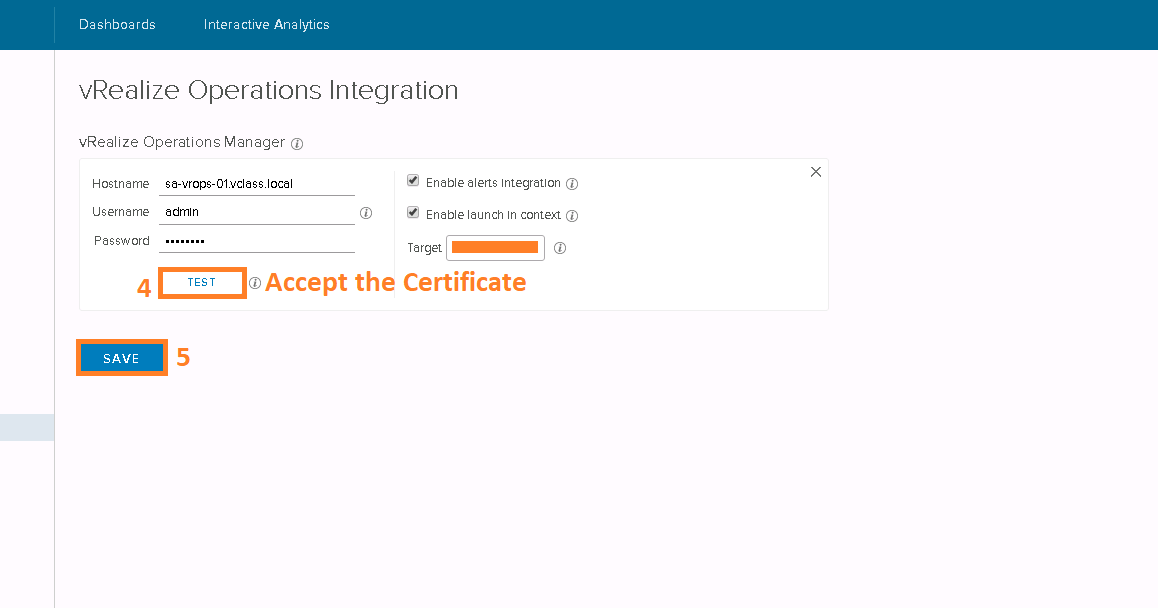Click into the Username field

(x=257, y=212)
